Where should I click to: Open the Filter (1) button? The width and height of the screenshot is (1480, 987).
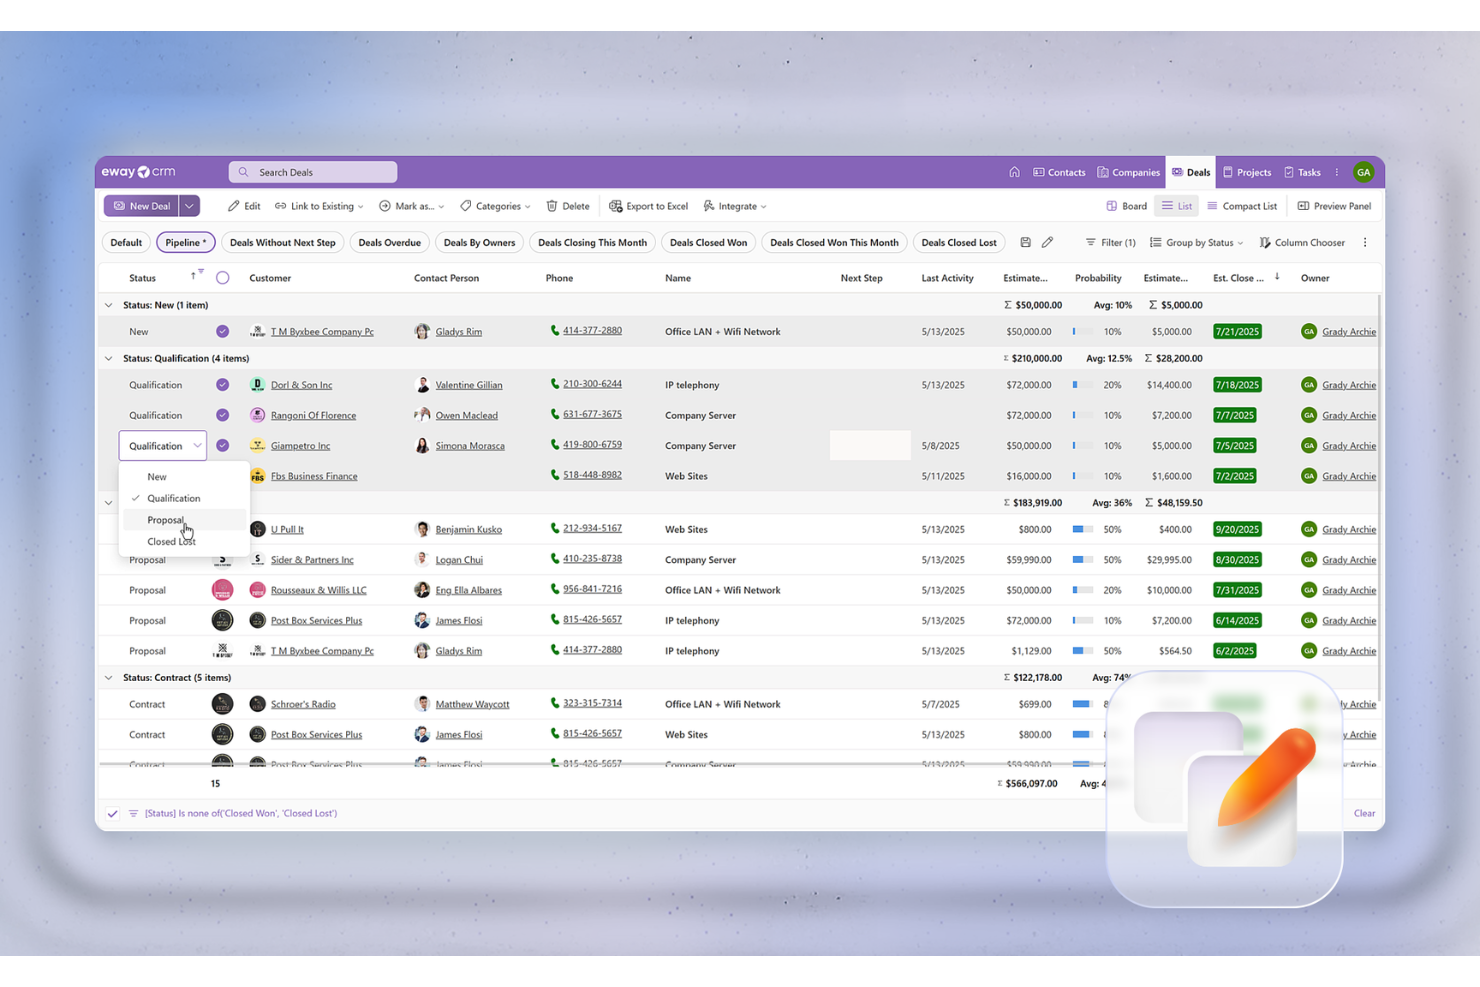(x=1110, y=242)
